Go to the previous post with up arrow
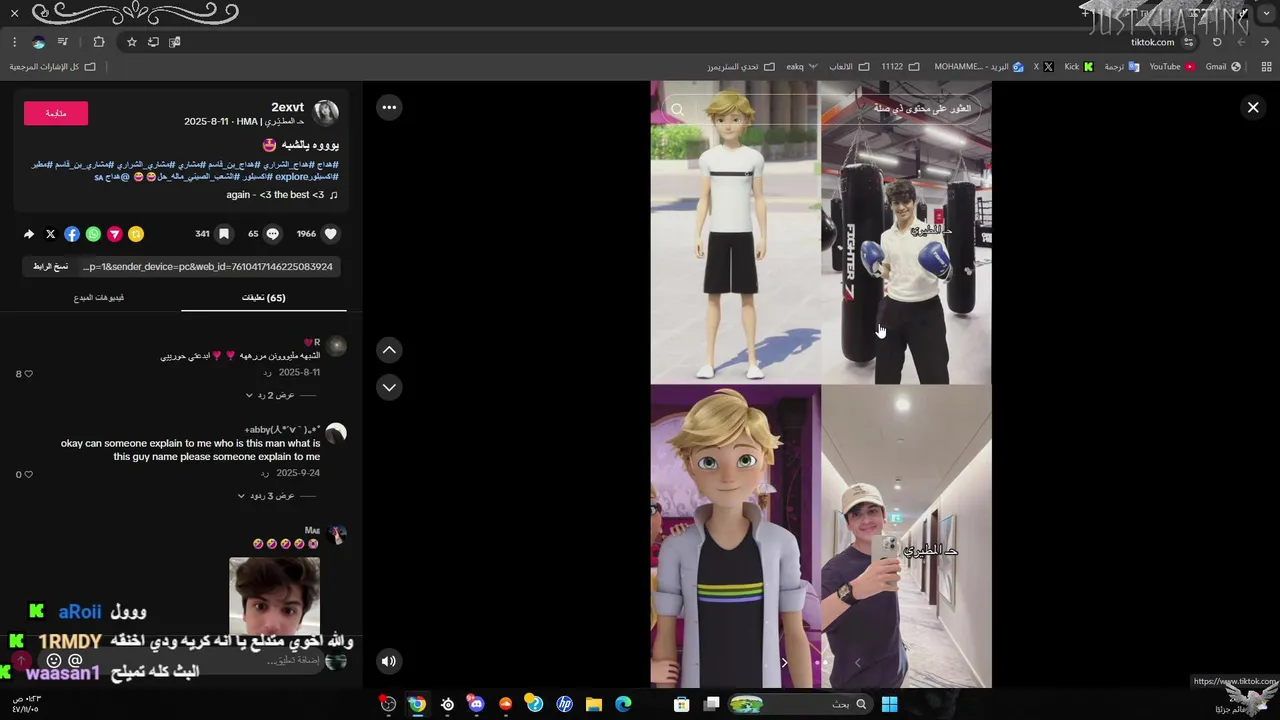Viewport: 1280px width, 720px height. 389,349
